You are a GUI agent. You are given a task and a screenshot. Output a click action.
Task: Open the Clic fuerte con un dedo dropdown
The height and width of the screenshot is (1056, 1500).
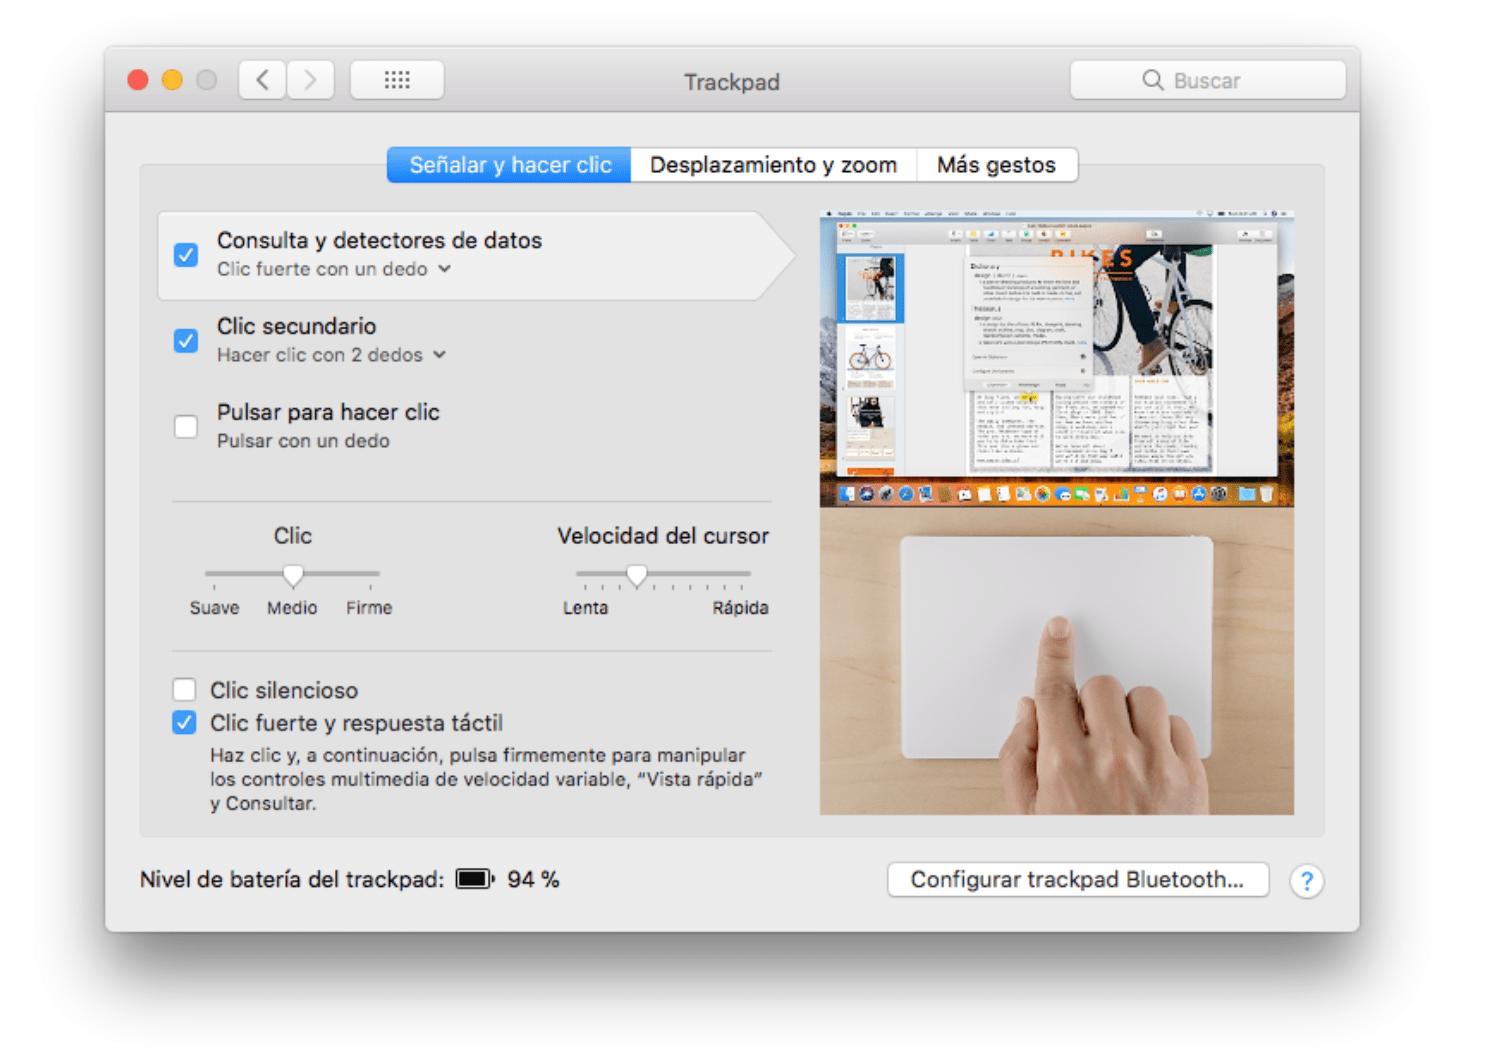334,269
